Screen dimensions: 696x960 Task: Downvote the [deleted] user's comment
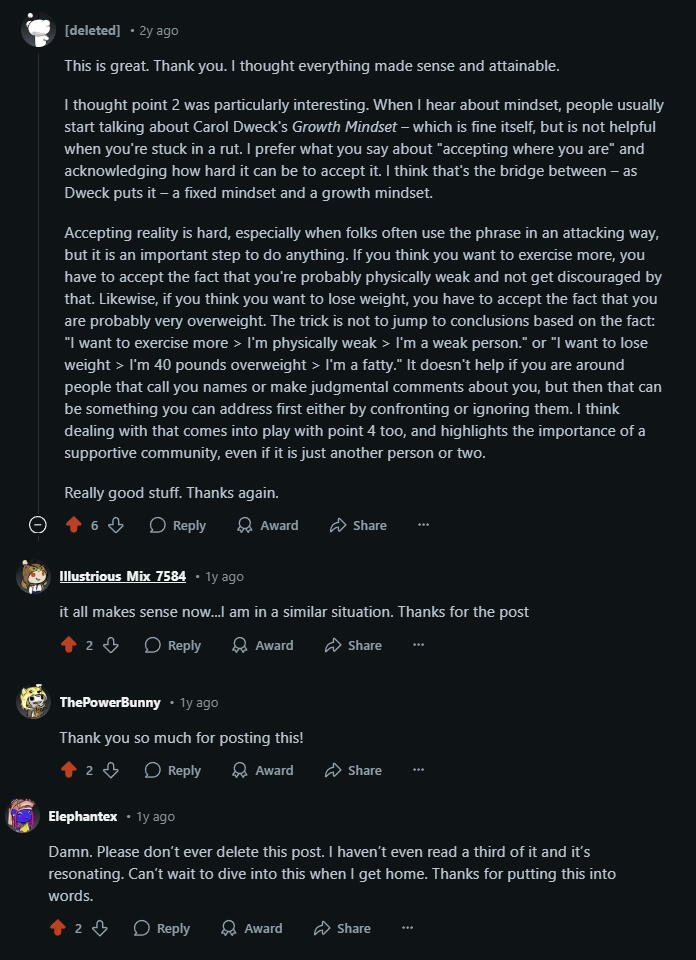[115, 525]
